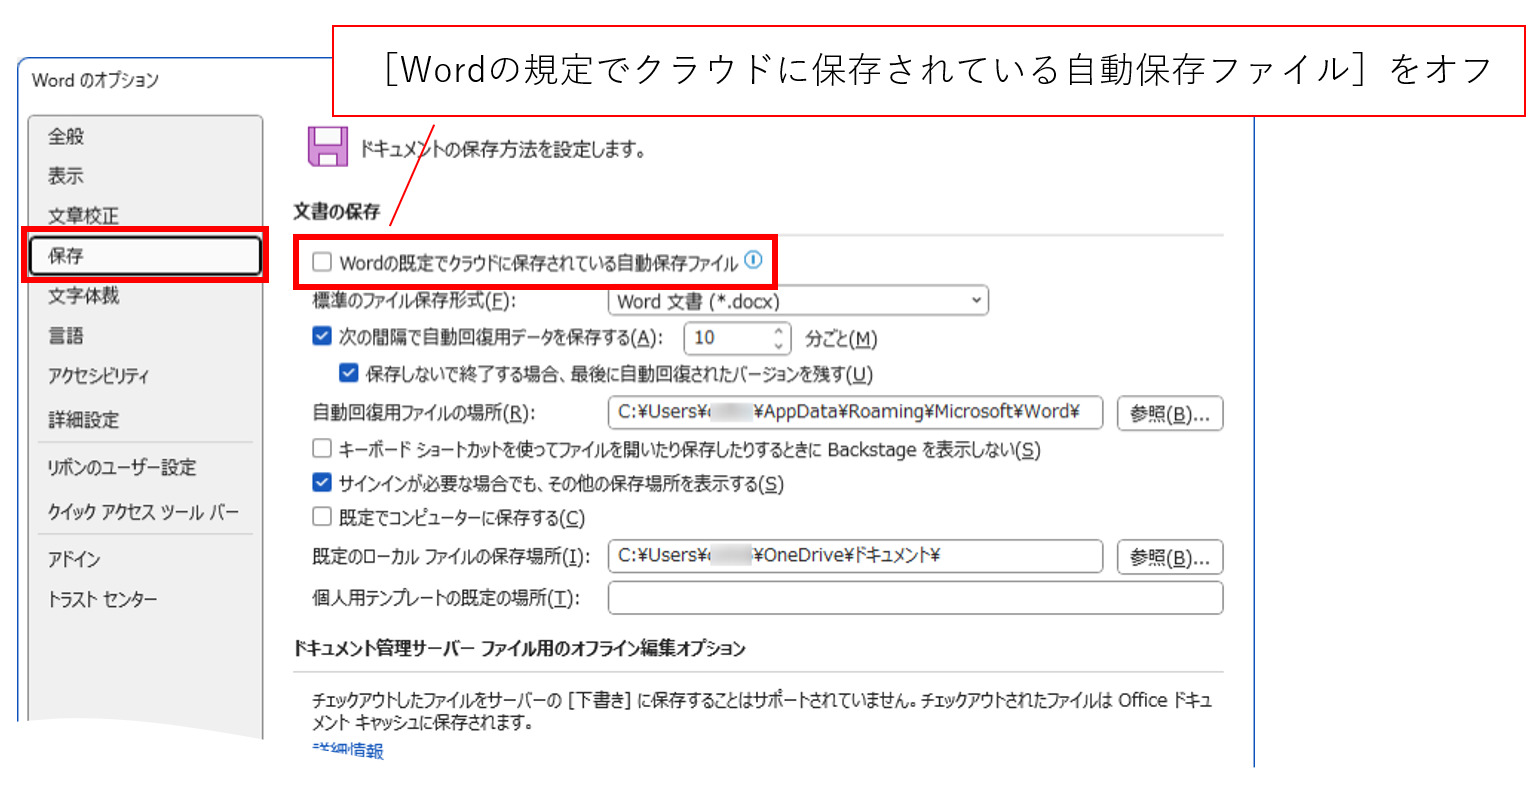Click the personal templates location field
Image resolution: width=1536 pixels, height=791 pixels.
coord(914,598)
